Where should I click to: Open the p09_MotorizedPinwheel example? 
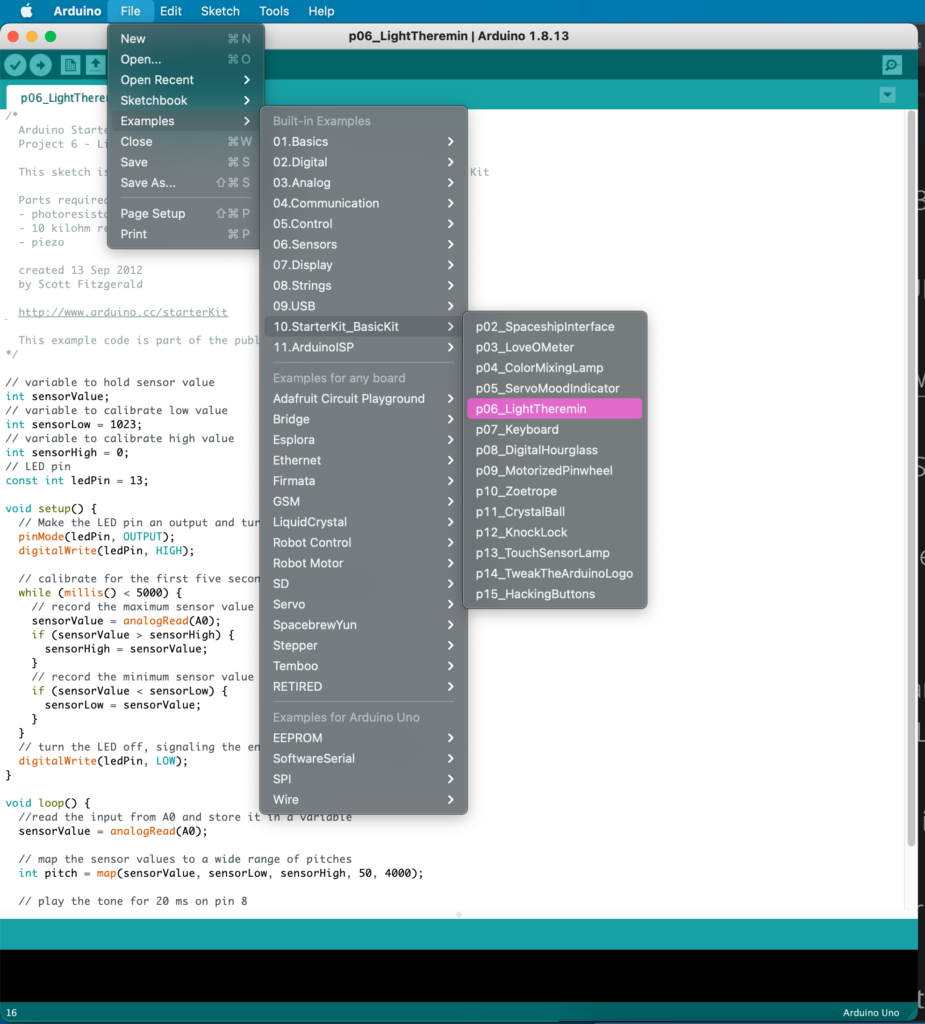point(555,471)
